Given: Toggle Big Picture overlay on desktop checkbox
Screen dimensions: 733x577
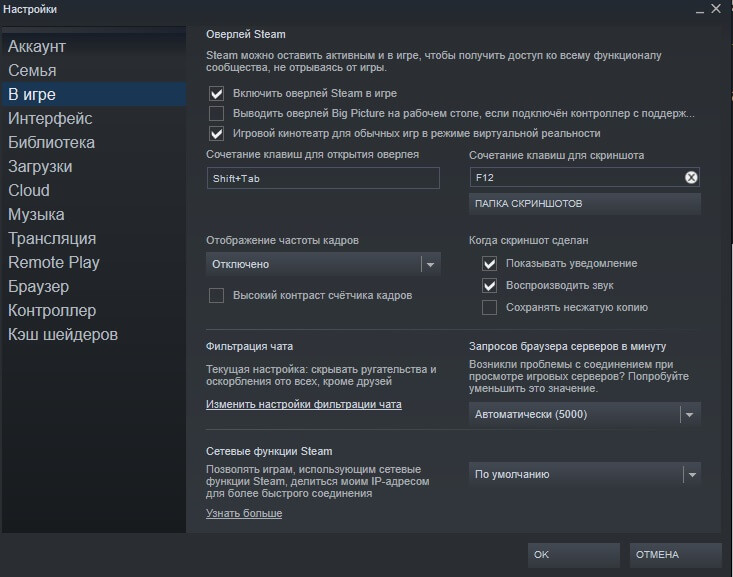Looking at the screenshot, I should pyautogui.click(x=216, y=113).
